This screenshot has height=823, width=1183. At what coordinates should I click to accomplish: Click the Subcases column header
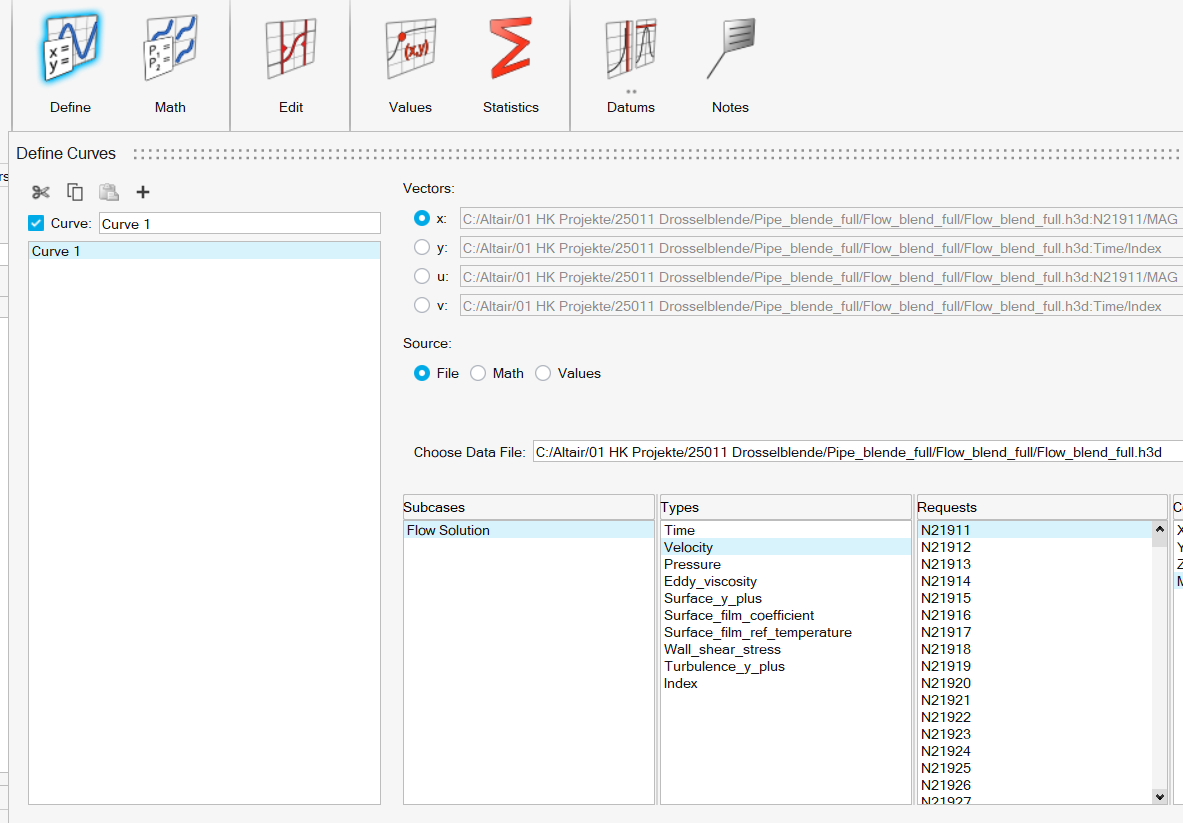click(529, 507)
